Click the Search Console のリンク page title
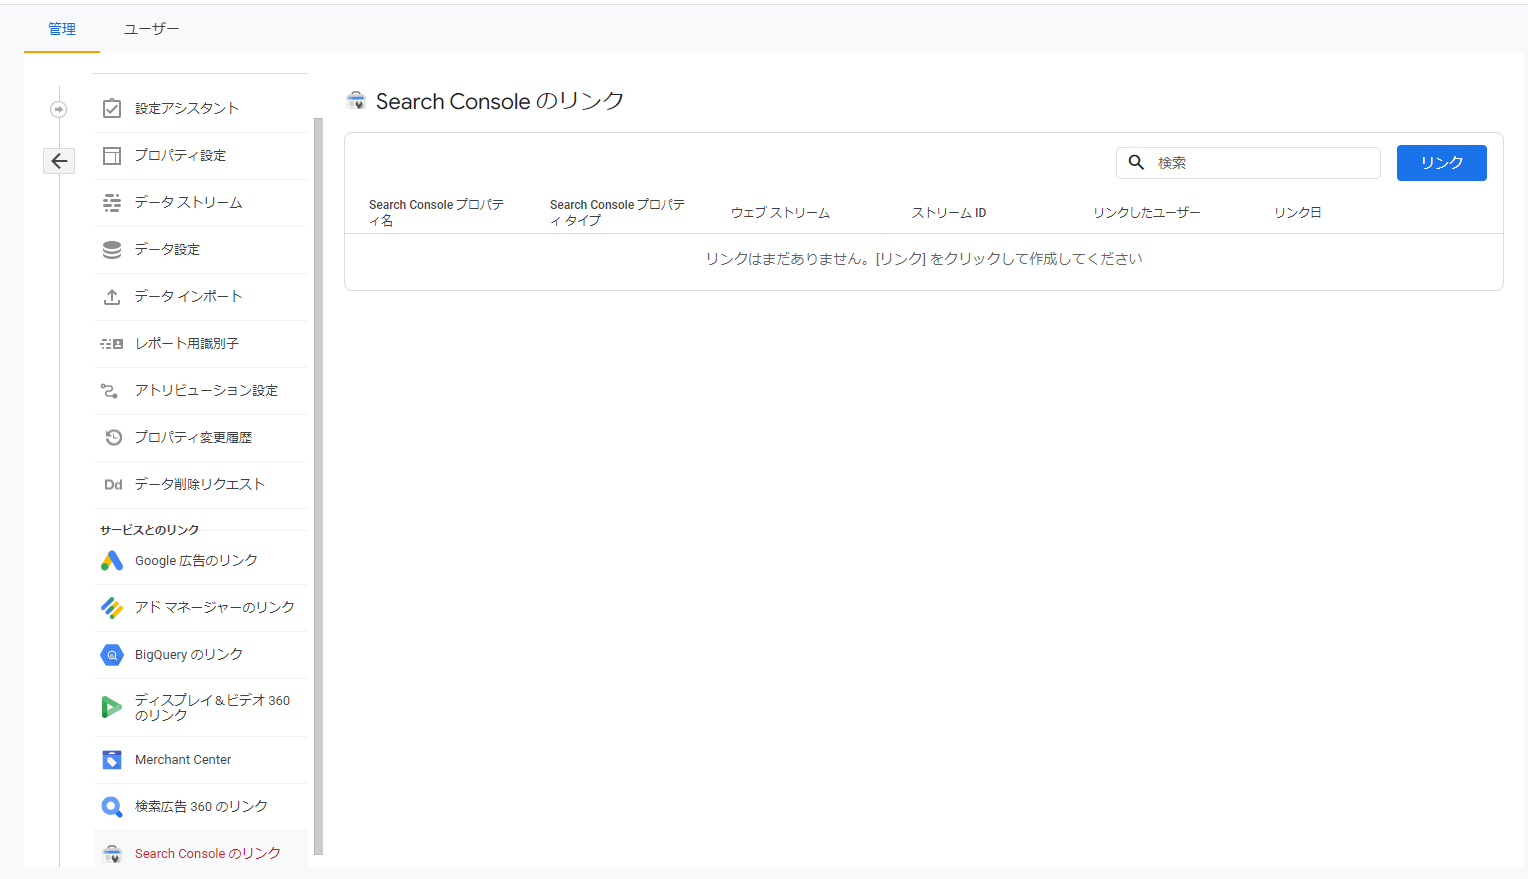Image resolution: width=1528 pixels, height=879 pixels. click(500, 101)
